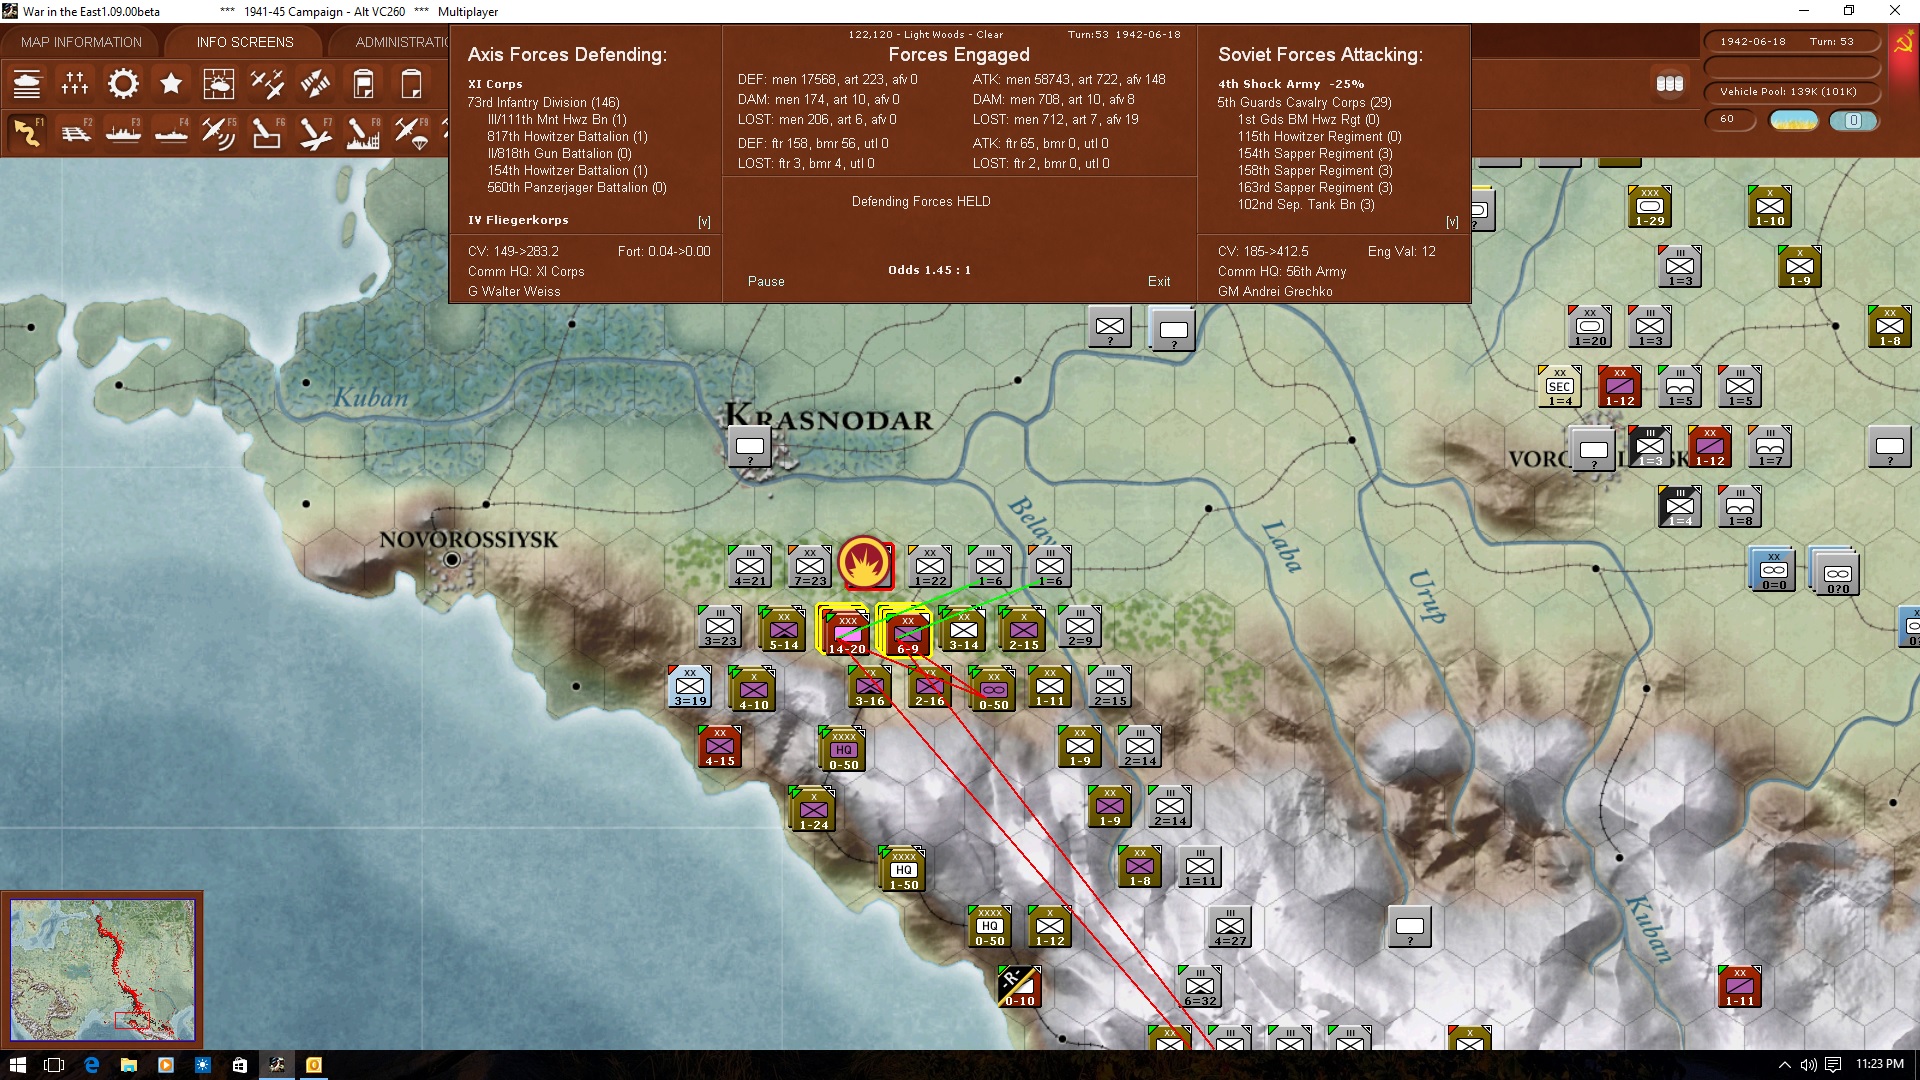Open the Windows Start menu
The width and height of the screenshot is (1920, 1080).
tap(17, 1065)
